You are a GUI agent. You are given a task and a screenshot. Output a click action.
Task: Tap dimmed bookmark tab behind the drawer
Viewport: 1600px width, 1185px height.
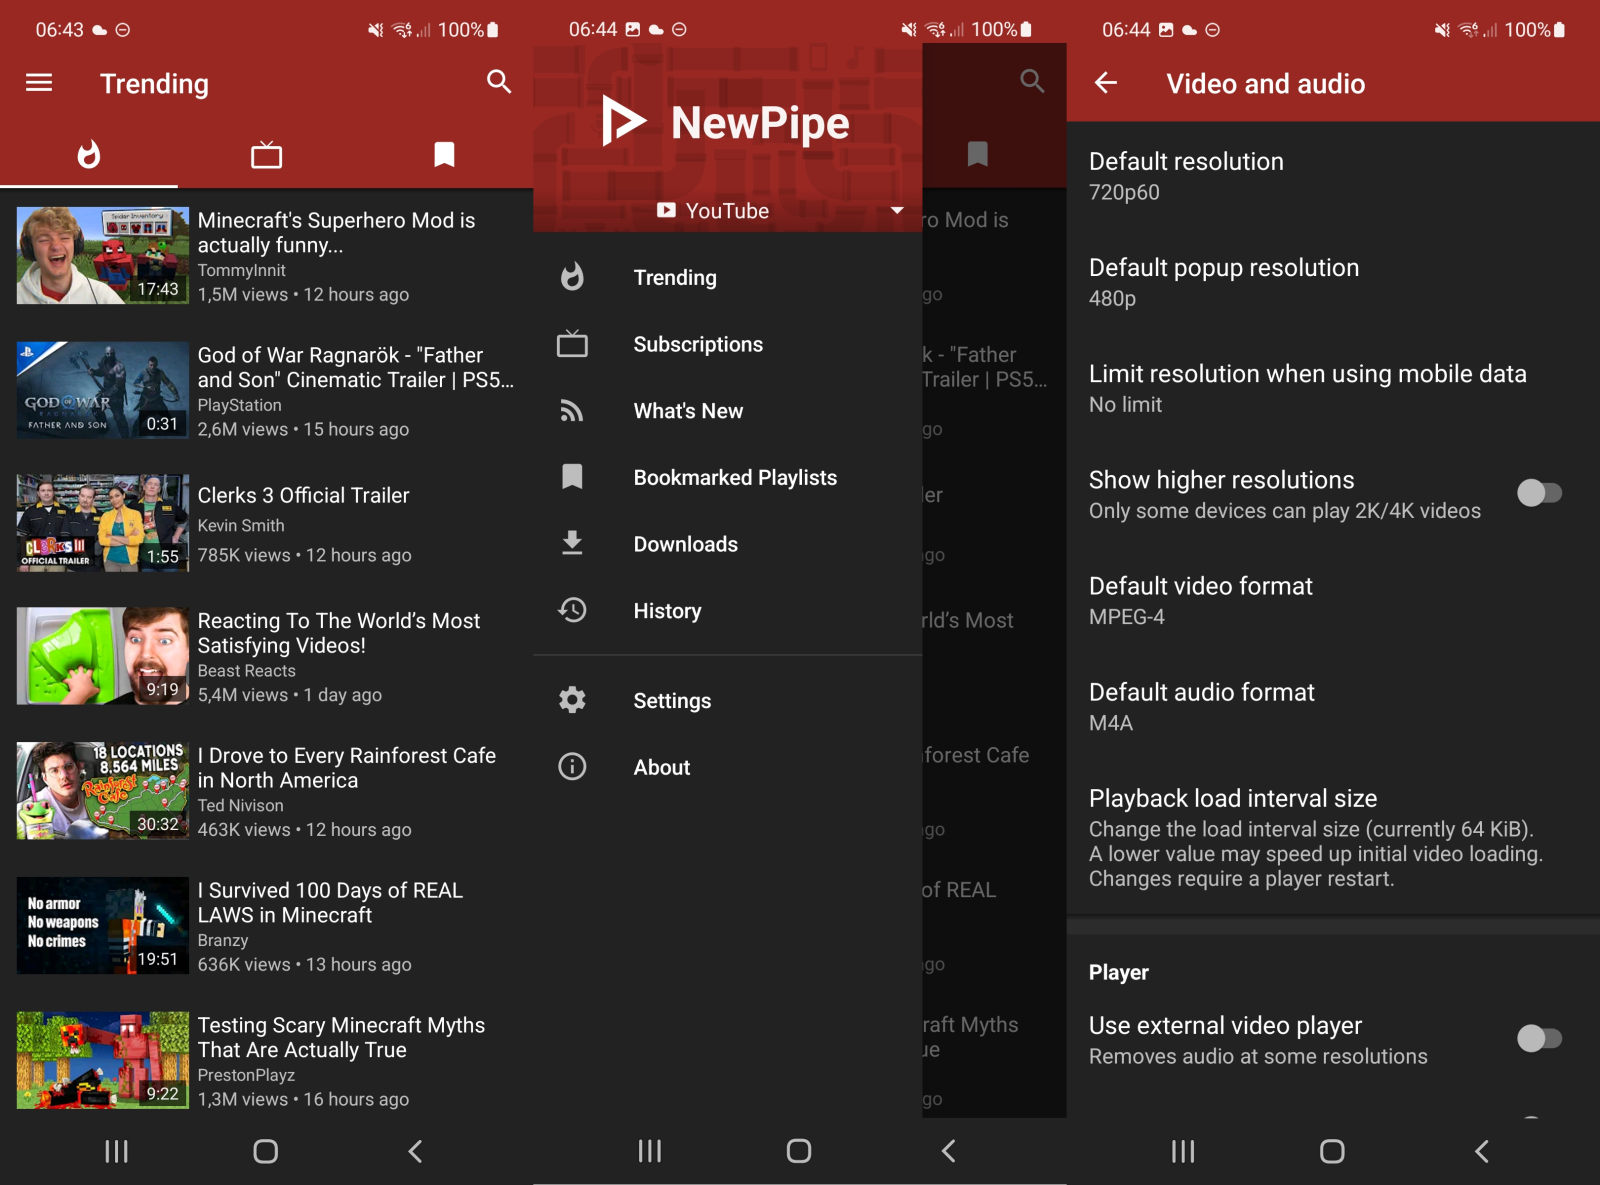pos(978,154)
